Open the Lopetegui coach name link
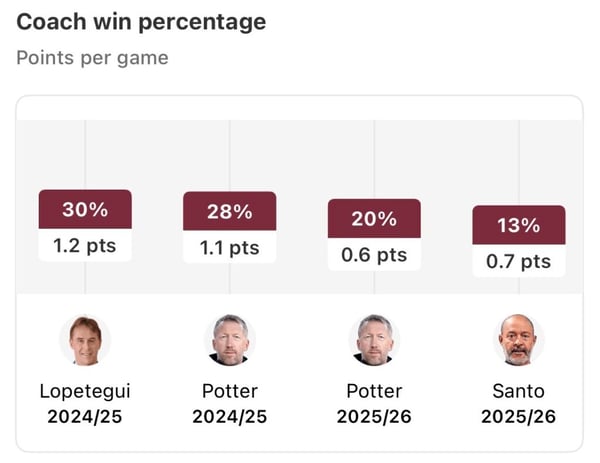The image size is (600, 463). point(85,391)
